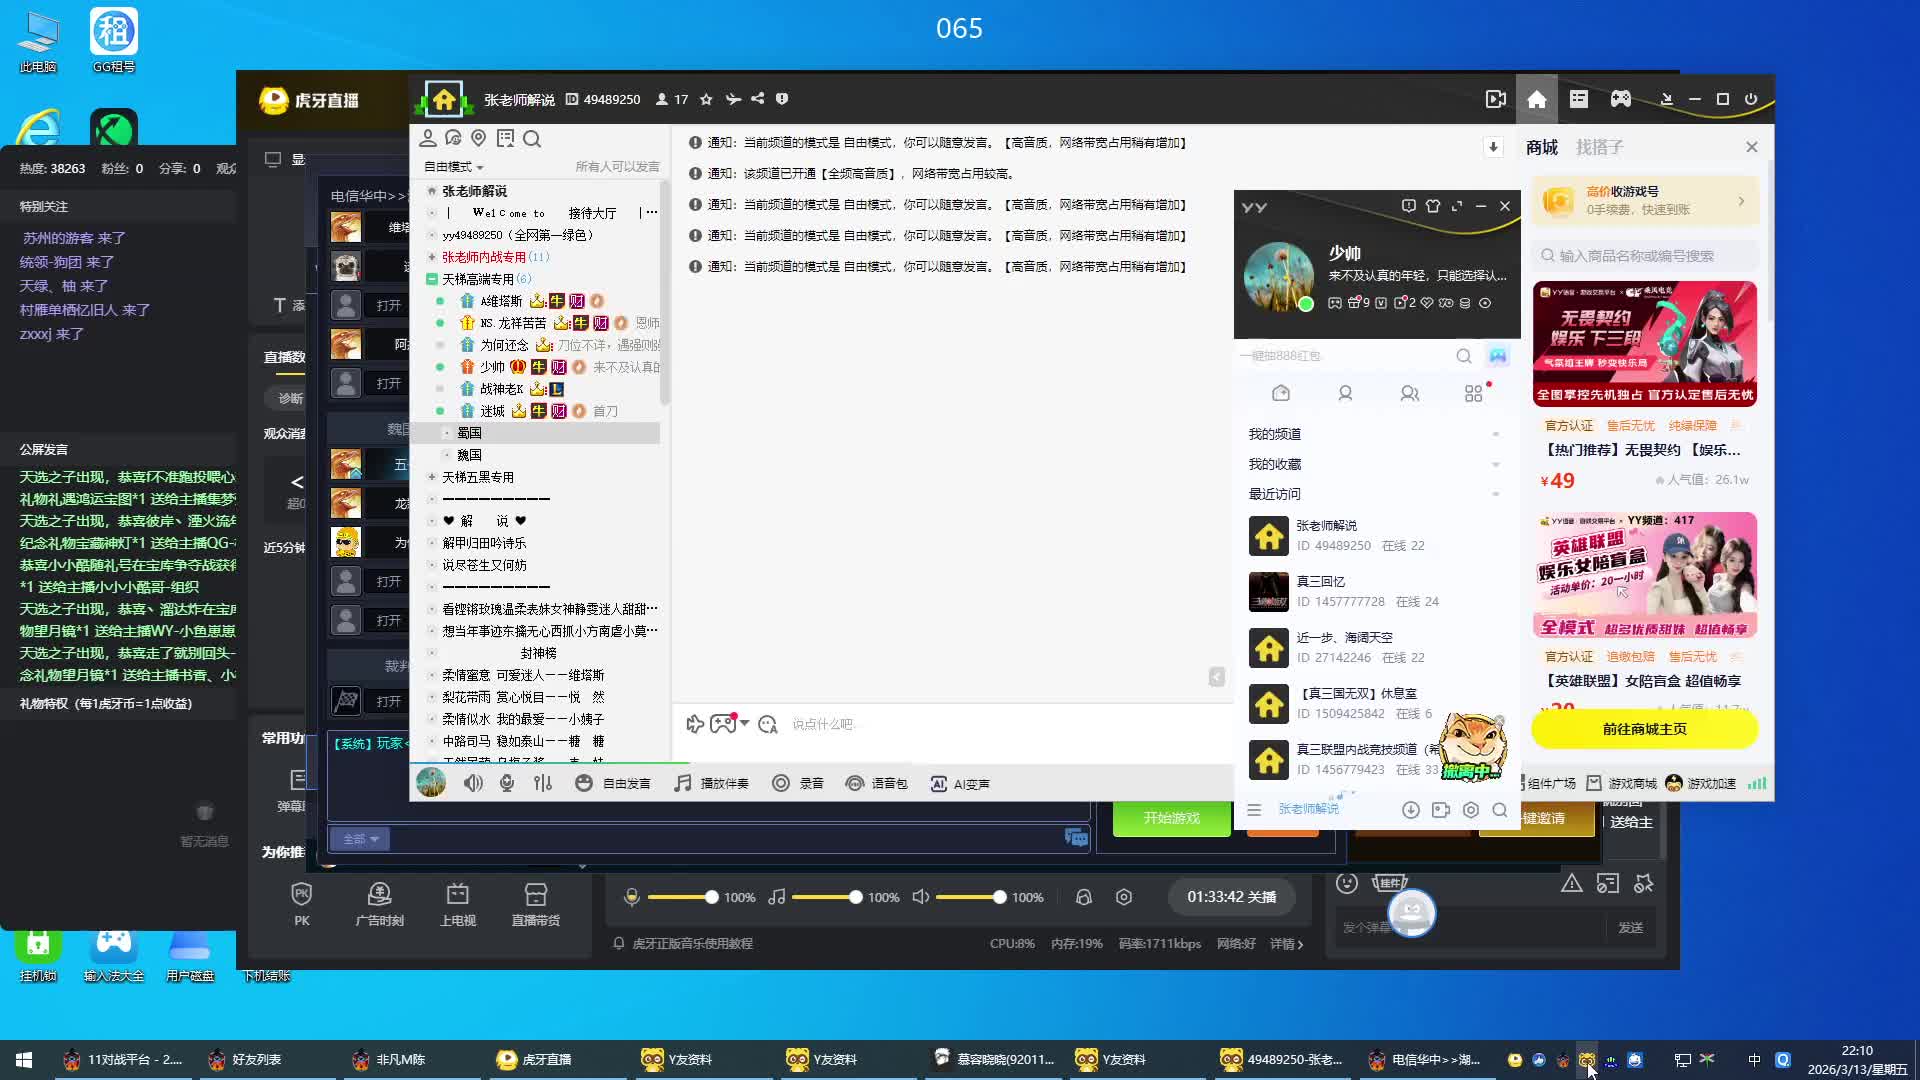Screen dimensions: 1920x1080
Task: Collapse the 天梯高端专用 channel group
Action: (x=432, y=279)
